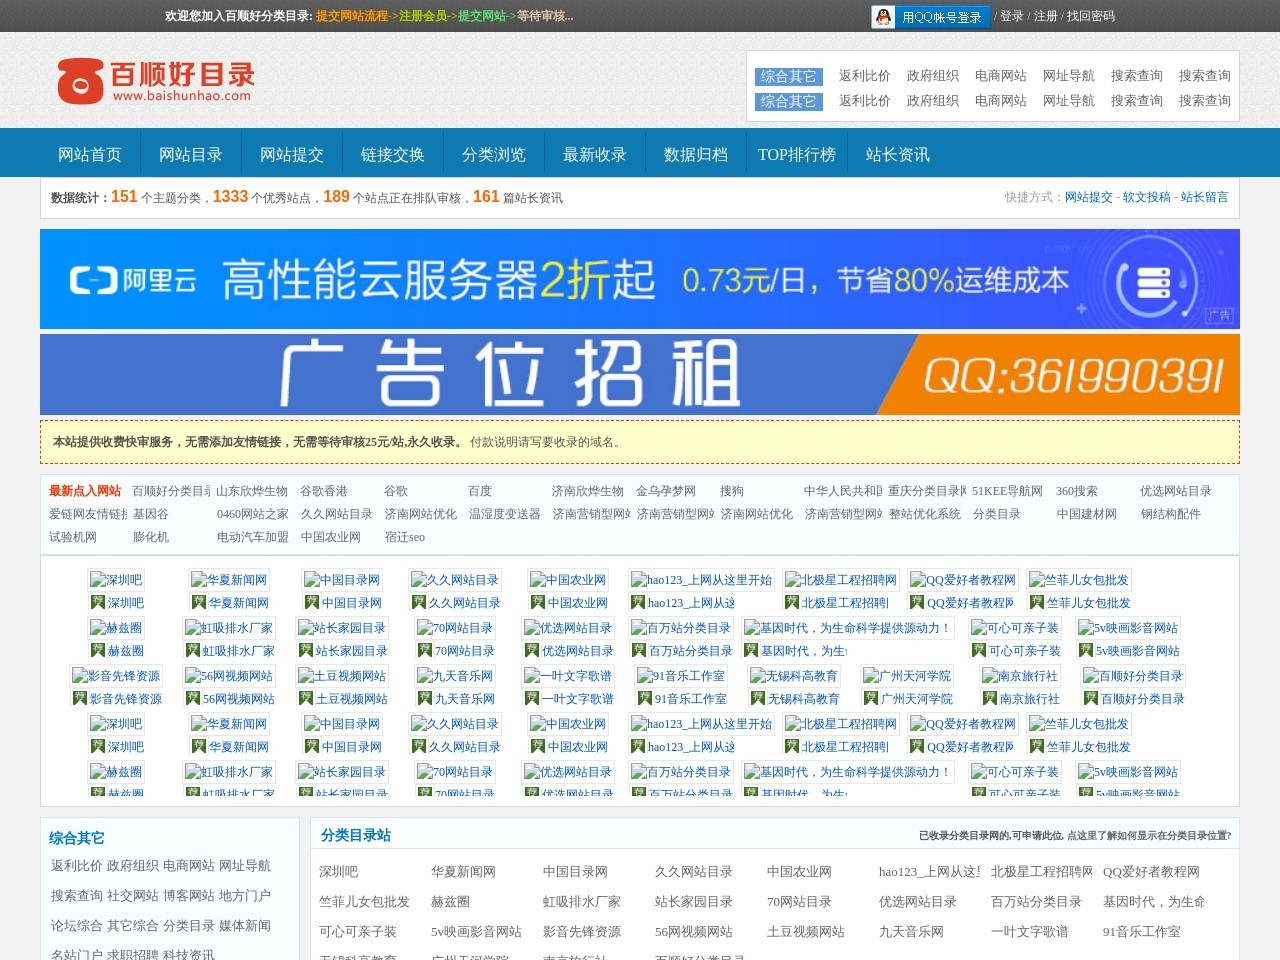Image resolution: width=1280 pixels, height=960 pixels.
Task: Click the green favicon beside 南京旅行社
Action: tap(989, 699)
